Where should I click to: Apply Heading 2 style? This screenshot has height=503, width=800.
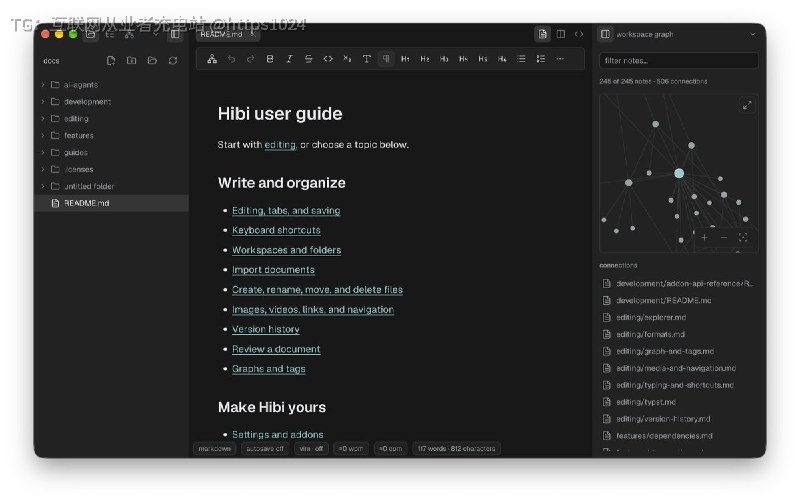424,59
